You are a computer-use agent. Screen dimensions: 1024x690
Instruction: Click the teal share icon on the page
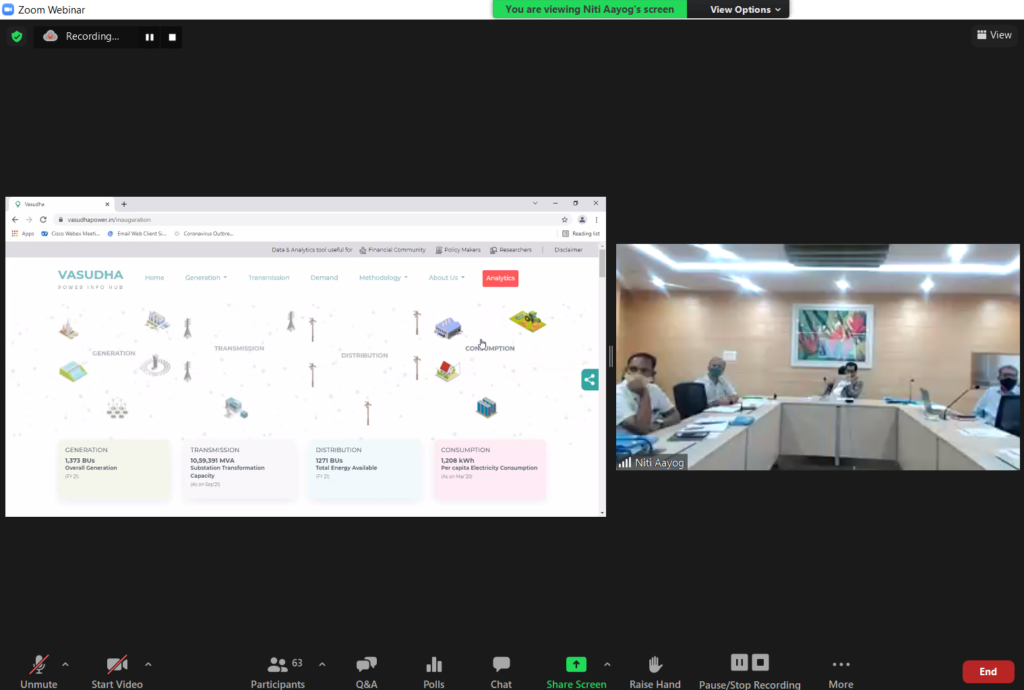click(590, 380)
